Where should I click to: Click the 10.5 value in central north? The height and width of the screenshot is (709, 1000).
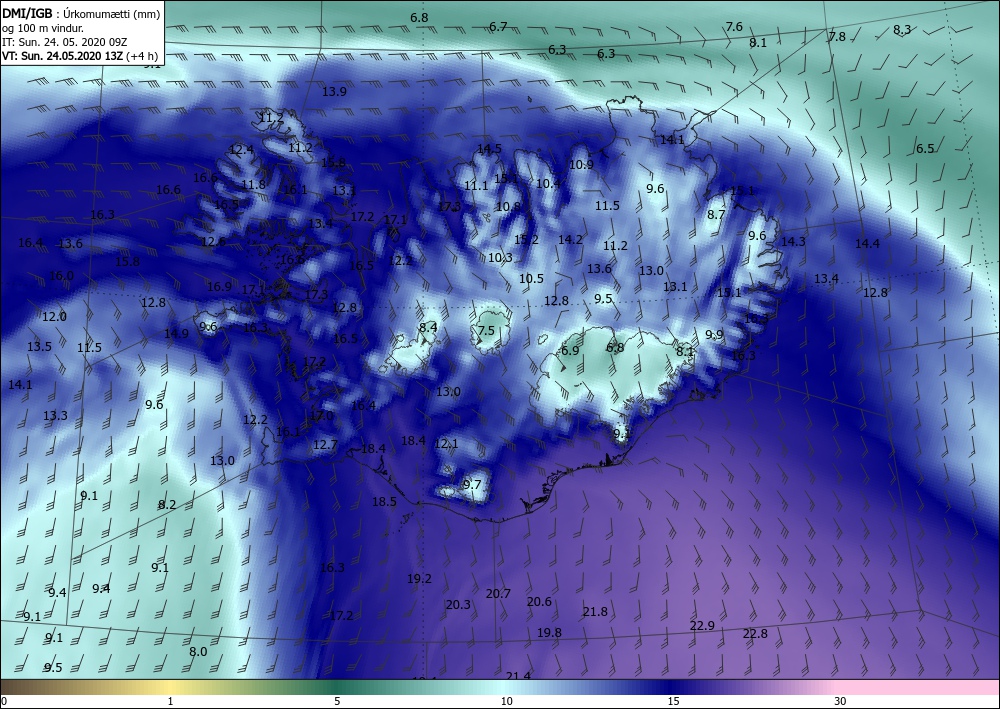531,279
